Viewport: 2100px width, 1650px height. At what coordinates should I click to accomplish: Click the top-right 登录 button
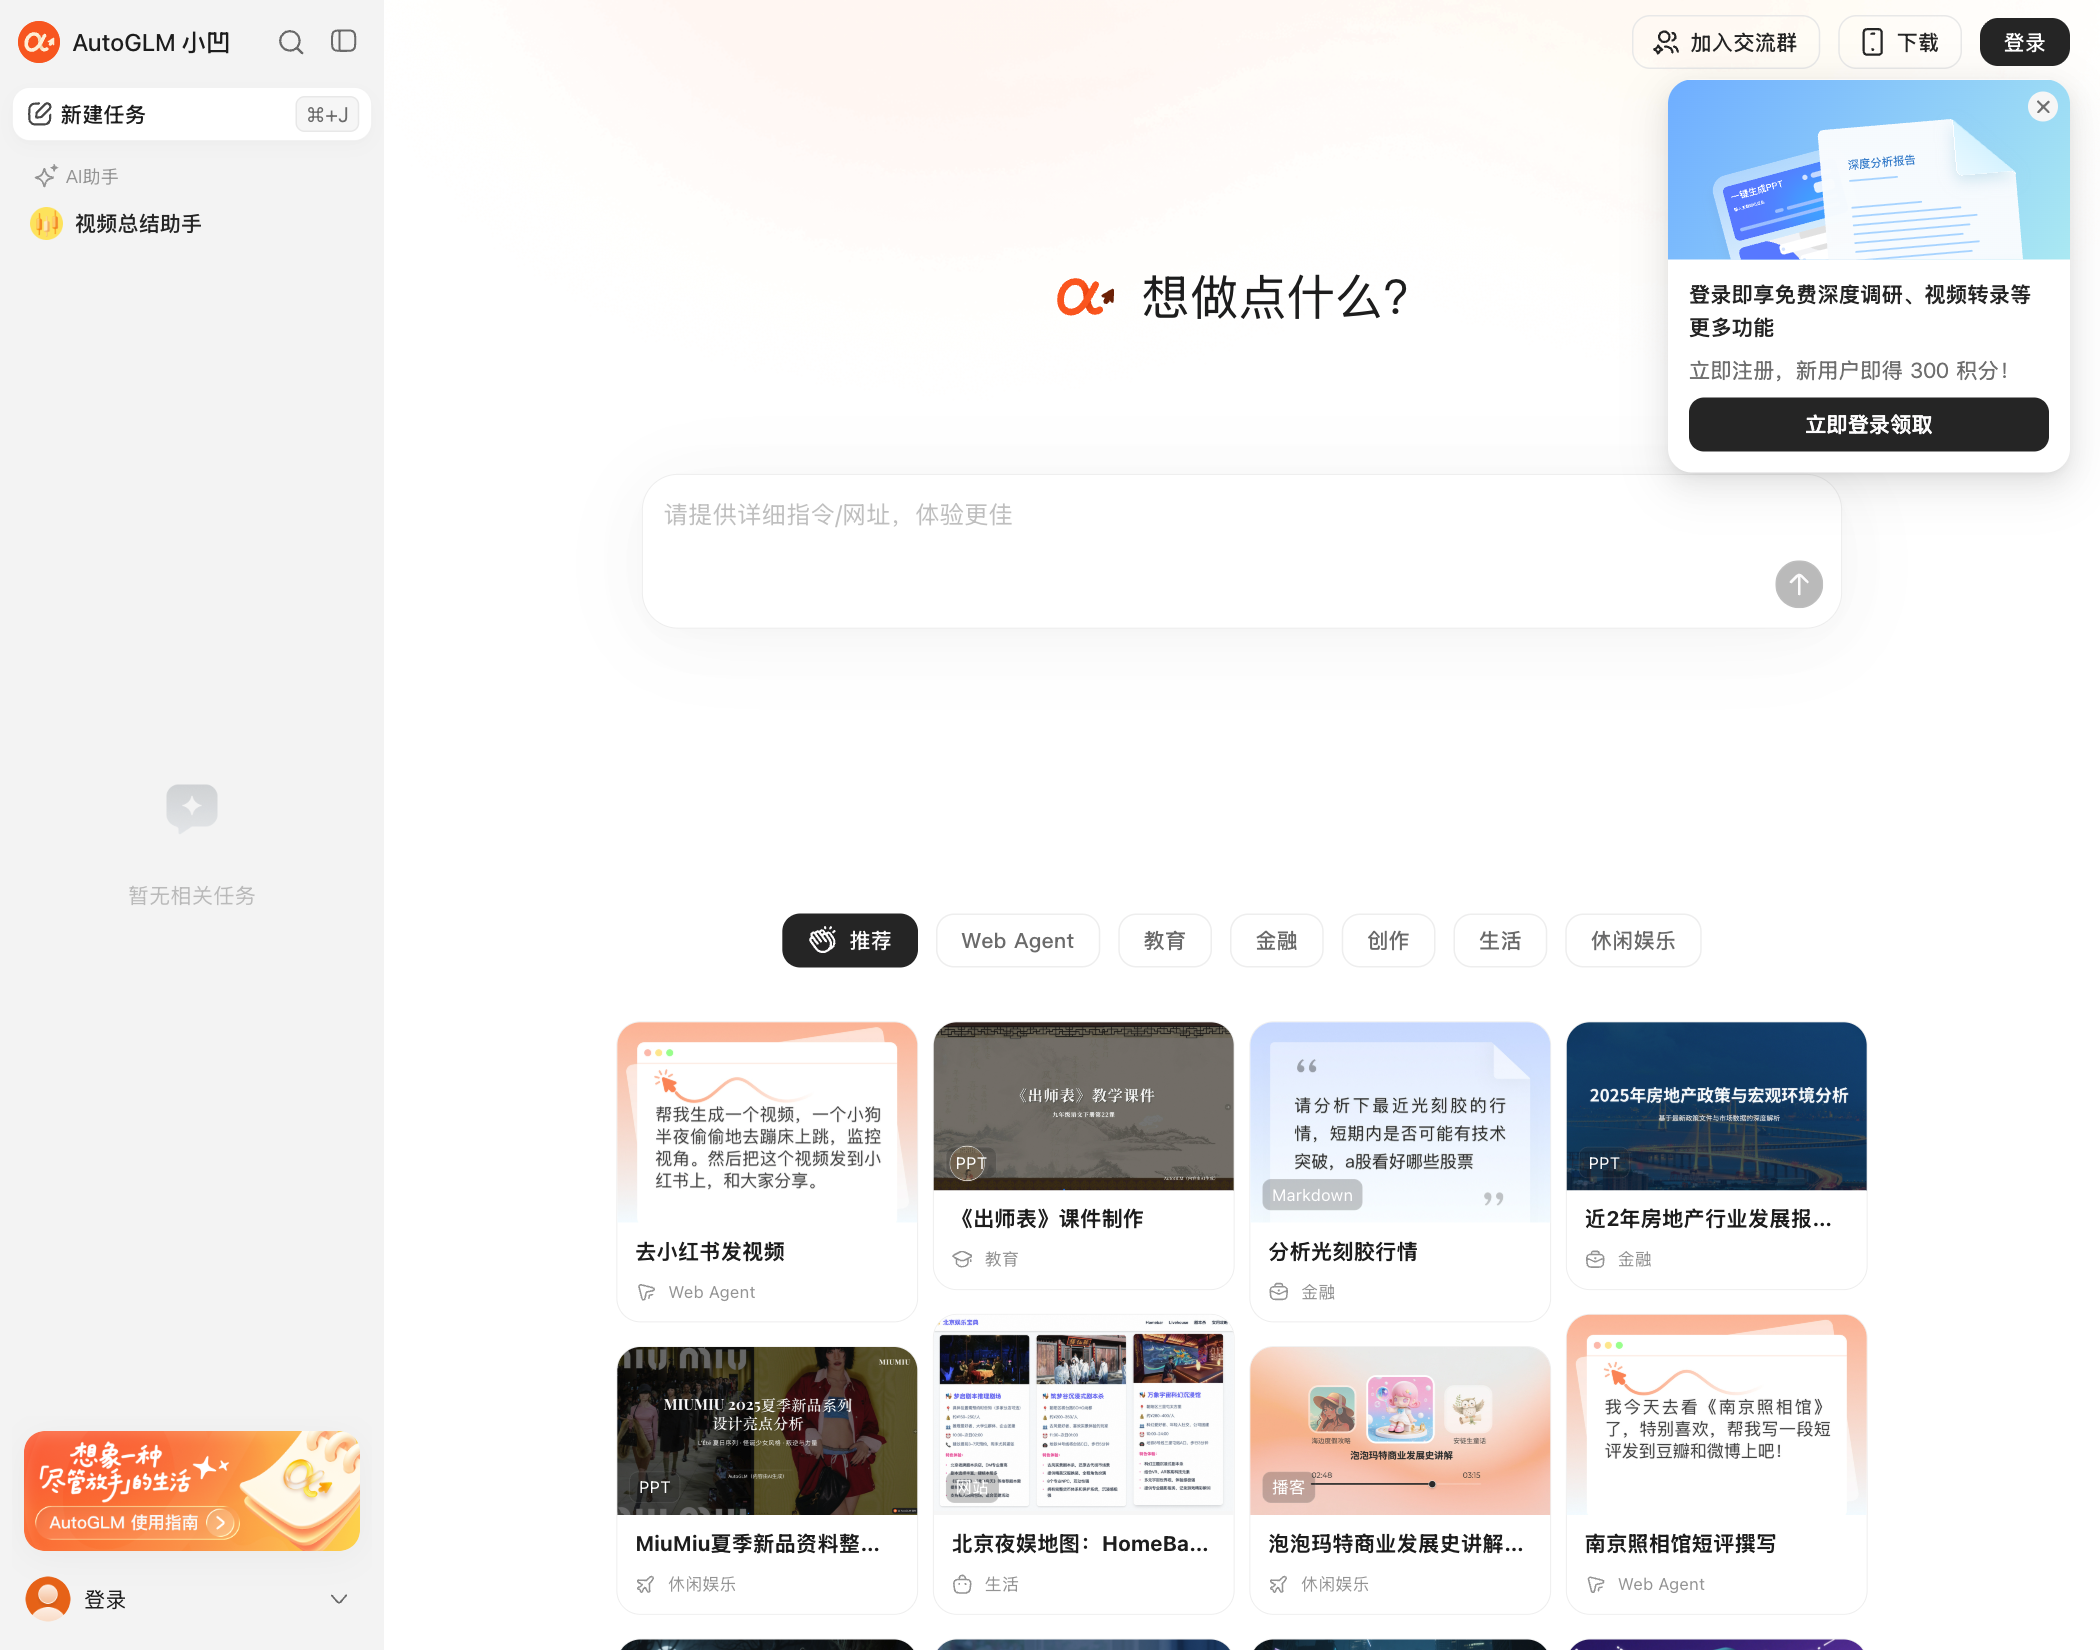click(x=2024, y=42)
